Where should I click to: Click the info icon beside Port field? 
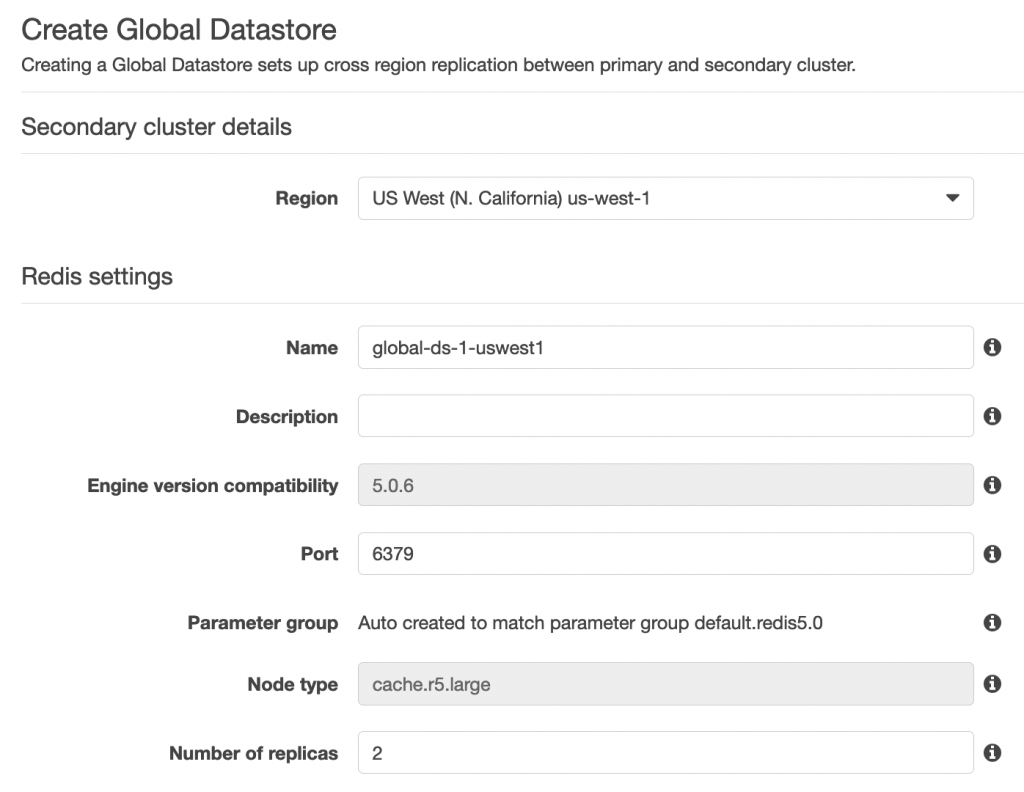pos(992,553)
